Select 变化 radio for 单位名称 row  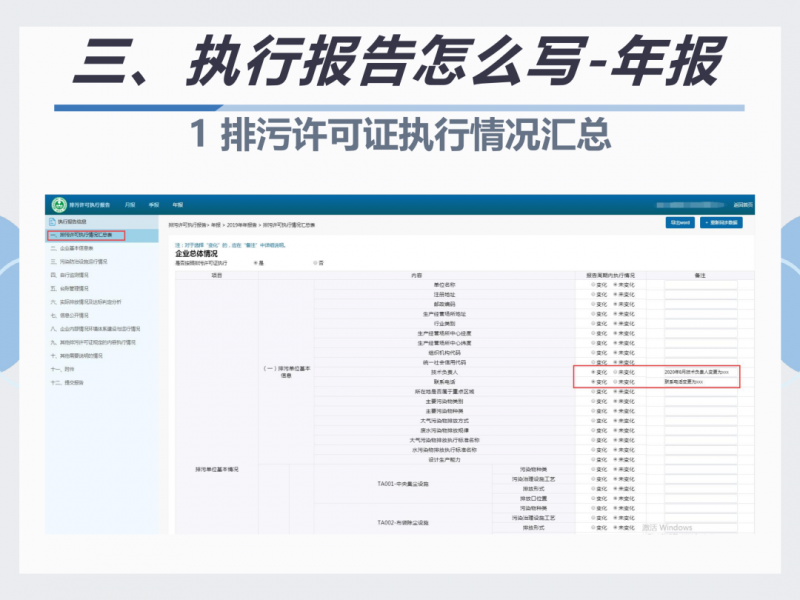coord(593,285)
